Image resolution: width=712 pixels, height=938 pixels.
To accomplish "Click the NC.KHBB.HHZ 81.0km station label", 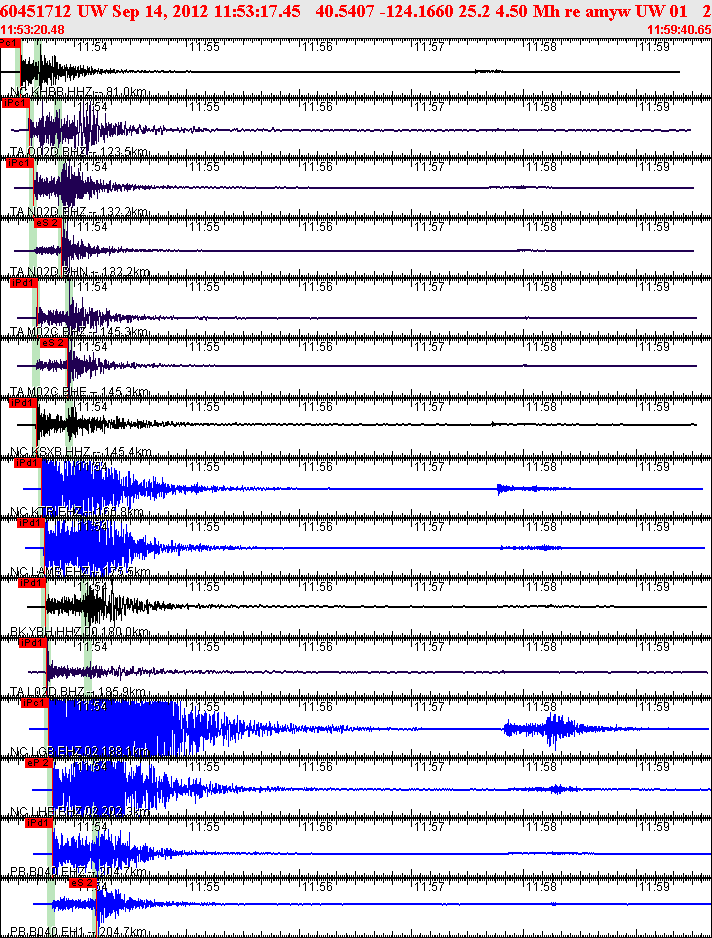I will pyautogui.click(x=78, y=92).
